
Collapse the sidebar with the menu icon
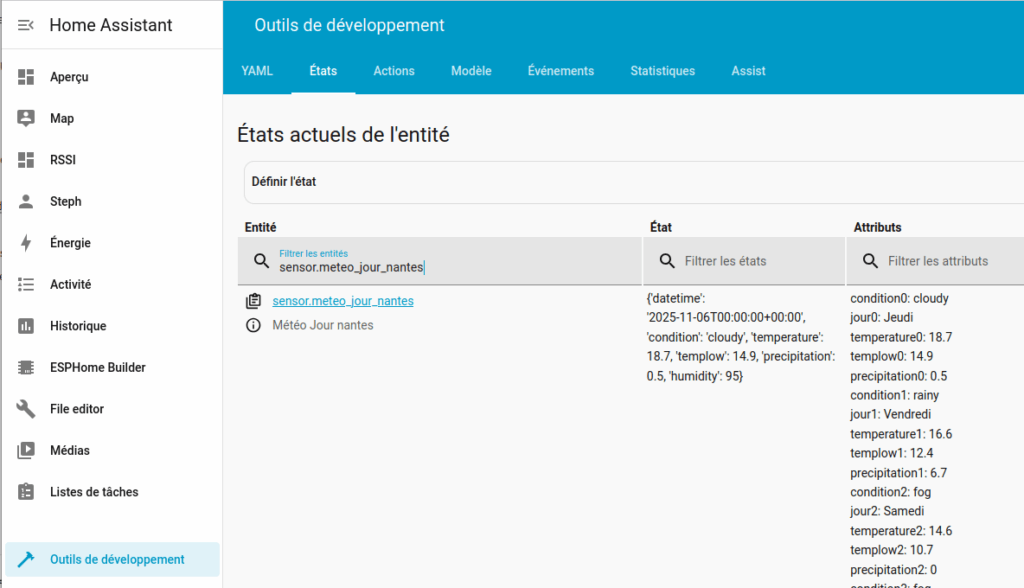pos(26,25)
